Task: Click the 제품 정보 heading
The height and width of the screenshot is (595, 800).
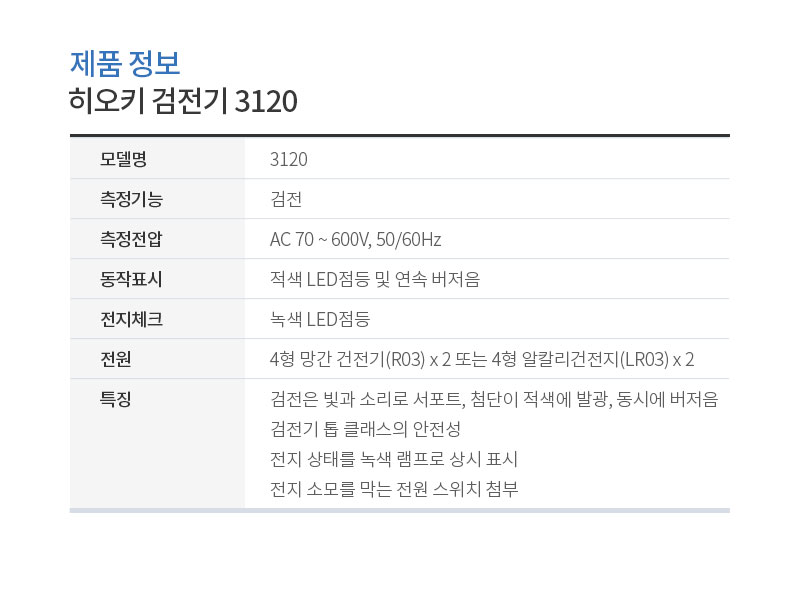Action: click(x=125, y=64)
